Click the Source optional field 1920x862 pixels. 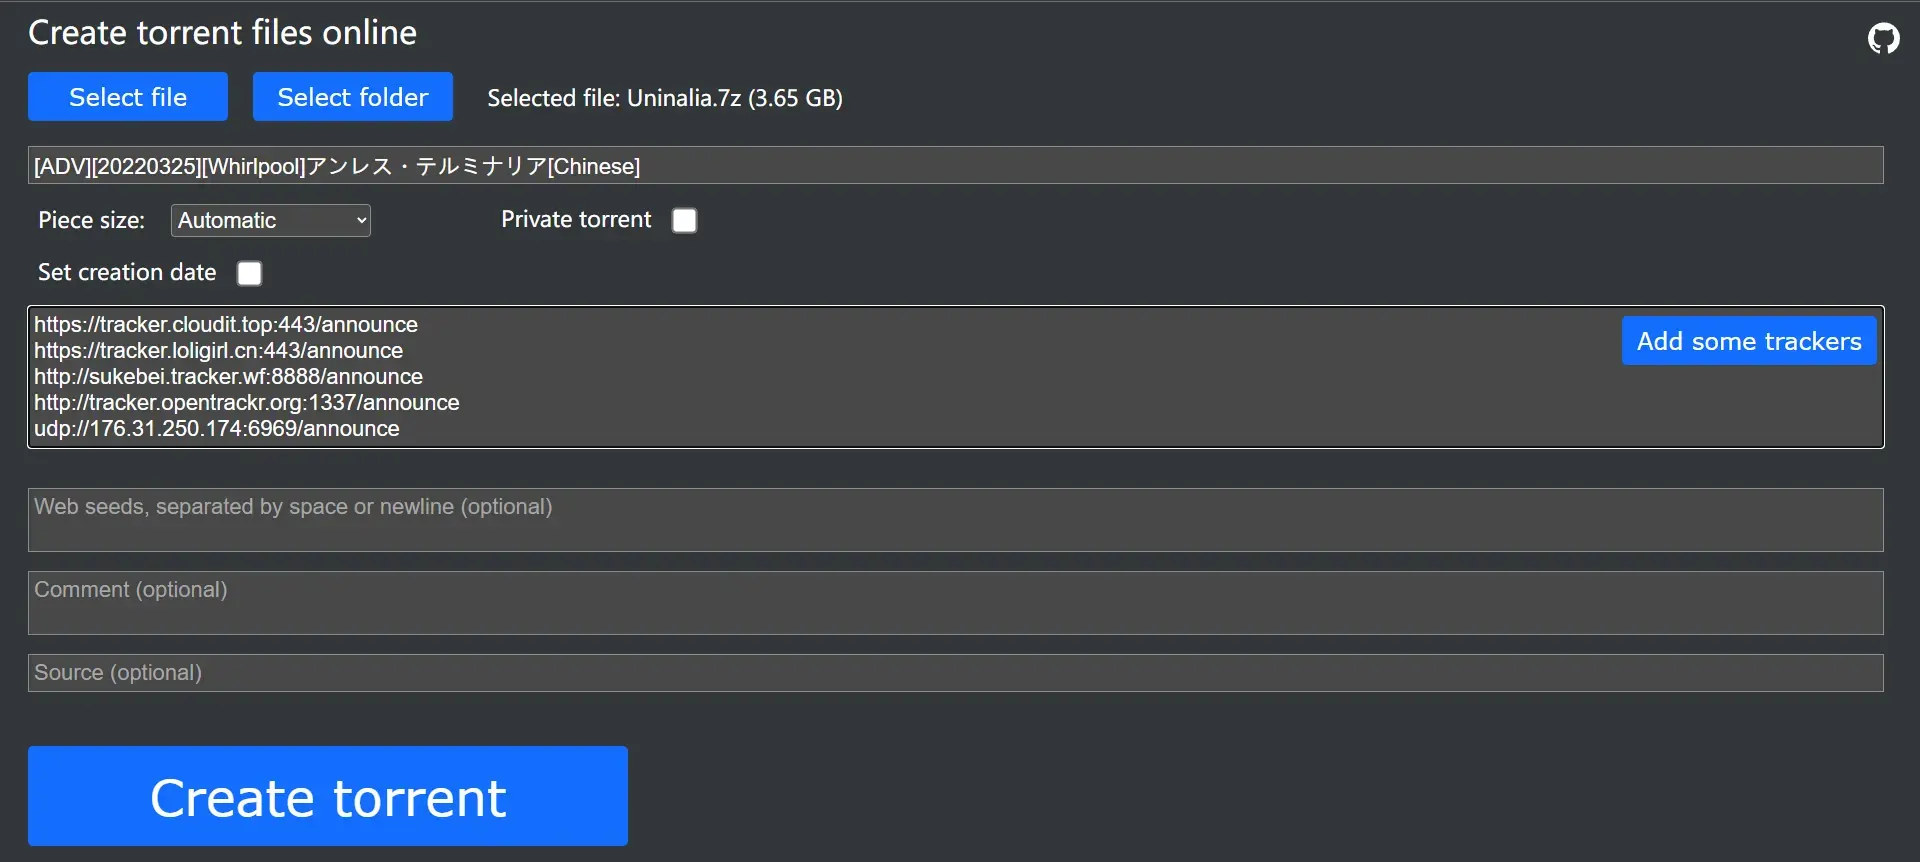pyautogui.click(x=956, y=673)
